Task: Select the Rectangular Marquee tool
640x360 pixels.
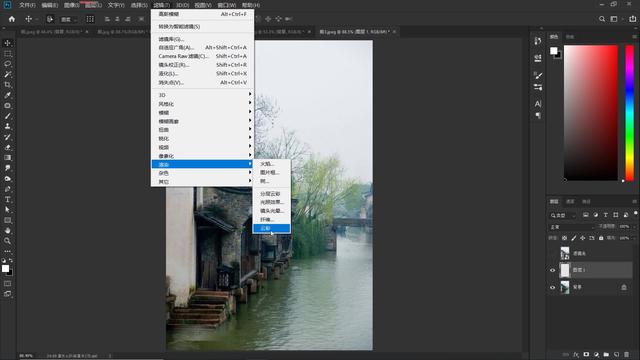Action: tap(7, 53)
